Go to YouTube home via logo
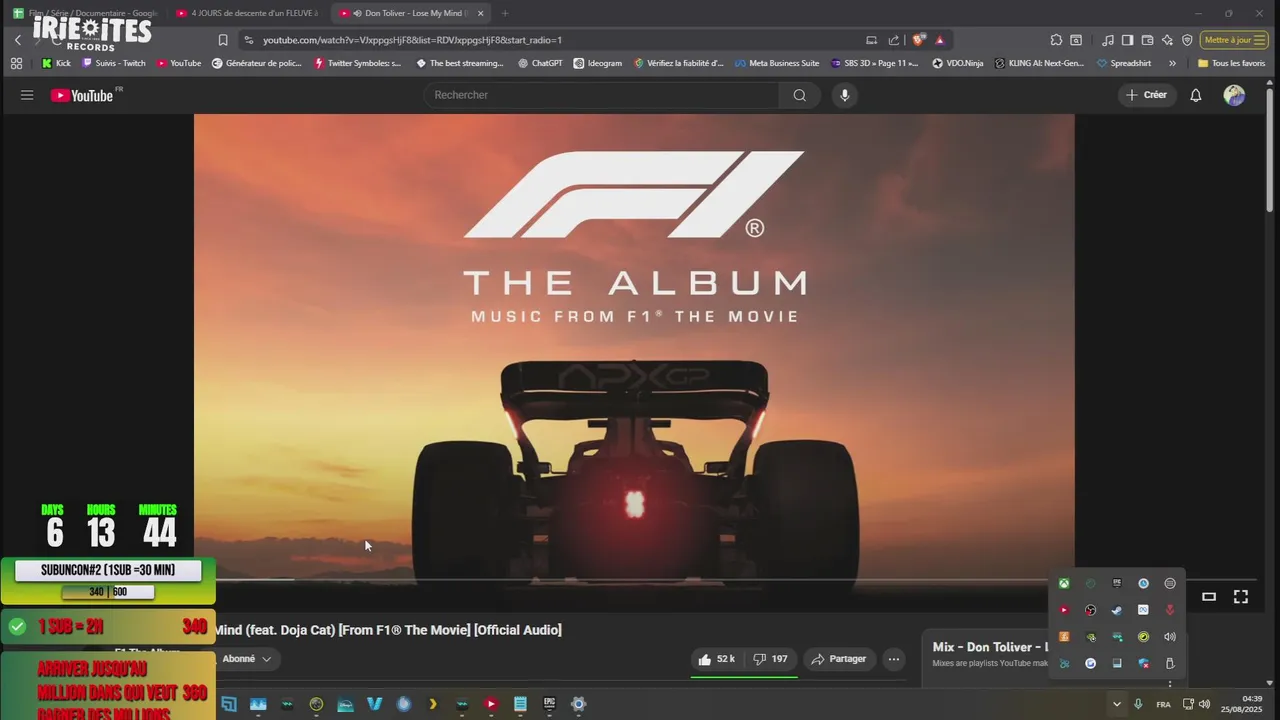The image size is (1280, 720). pyautogui.click(x=82, y=95)
